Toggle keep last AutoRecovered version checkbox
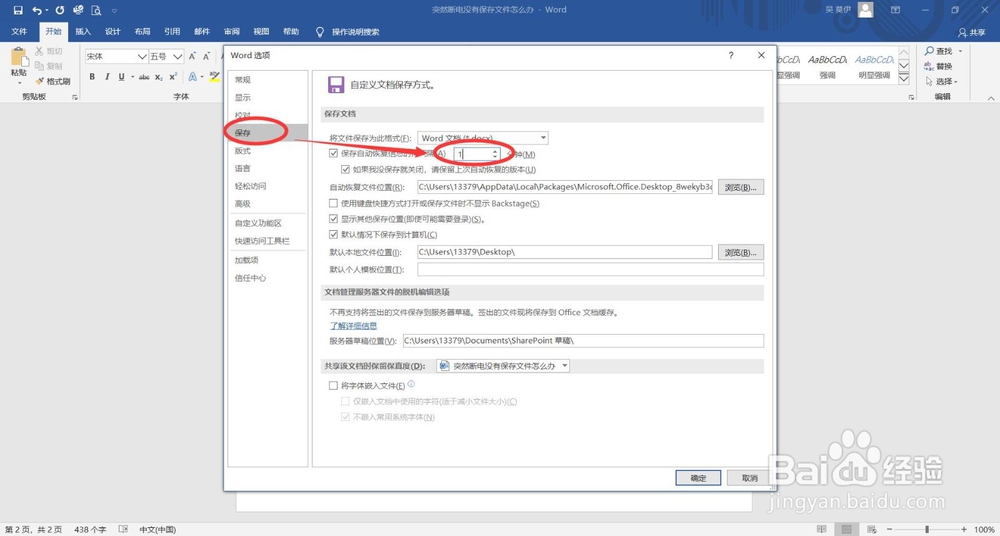Image resolution: width=1000 pixels, height=536 pixels. [345, 170]
